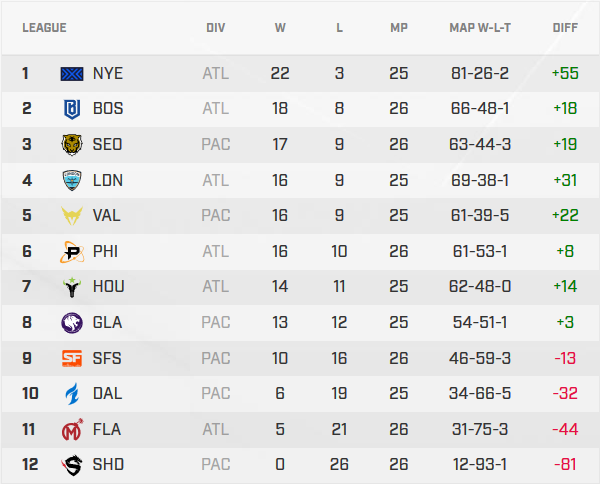
Task: Click the GLA team logo icon
Action: click(73, 322)
